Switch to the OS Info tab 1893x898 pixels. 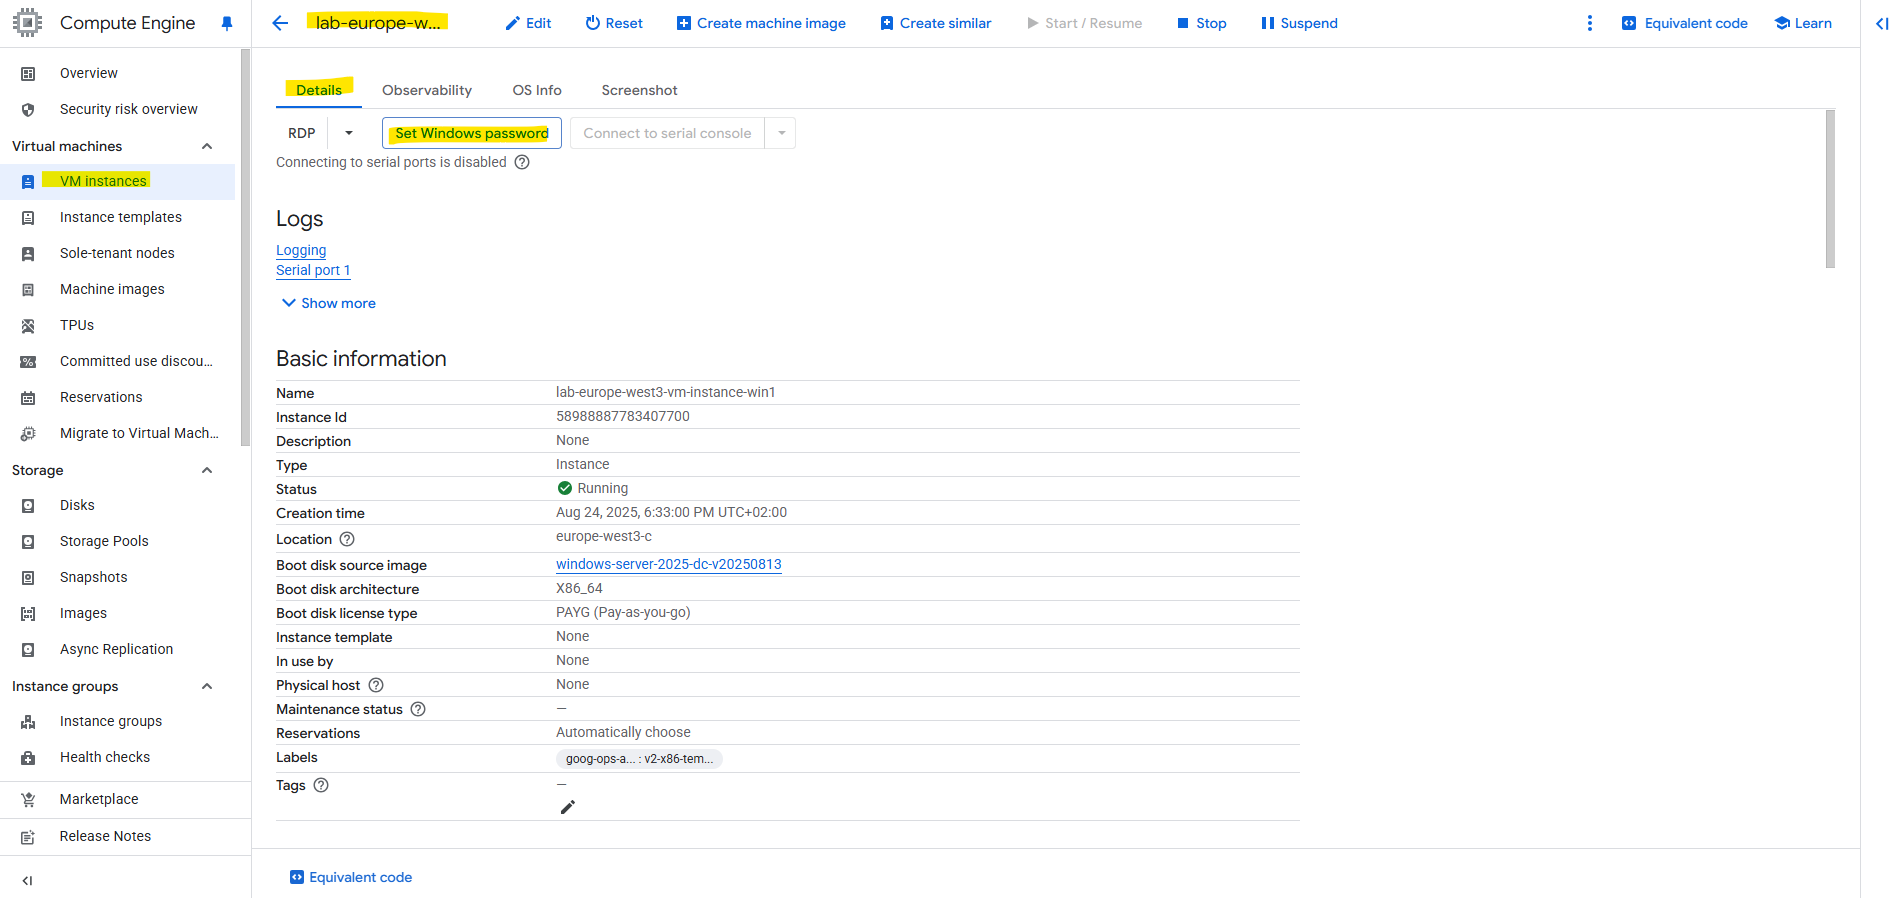537,90
